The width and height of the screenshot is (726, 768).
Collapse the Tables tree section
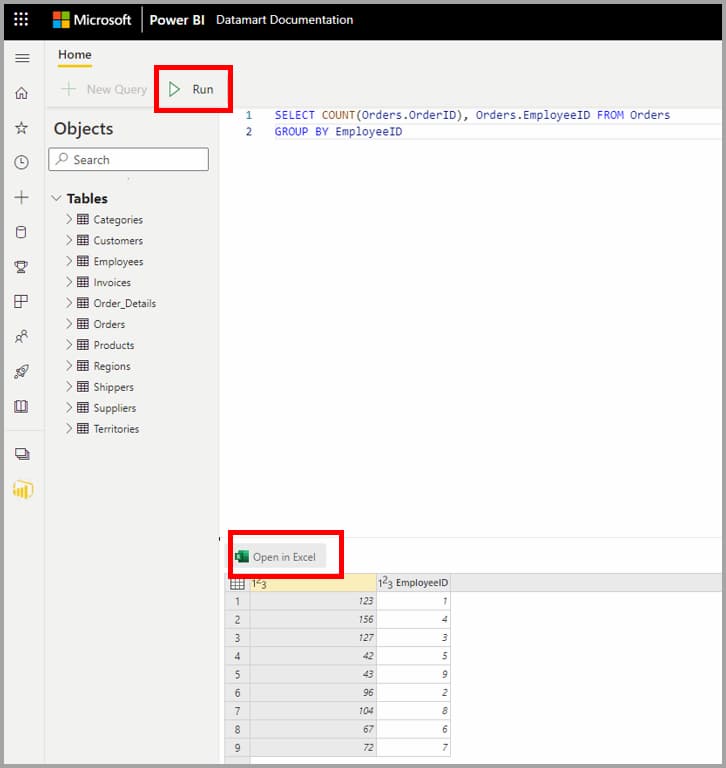pyautogui.click(x=57, y=199)
